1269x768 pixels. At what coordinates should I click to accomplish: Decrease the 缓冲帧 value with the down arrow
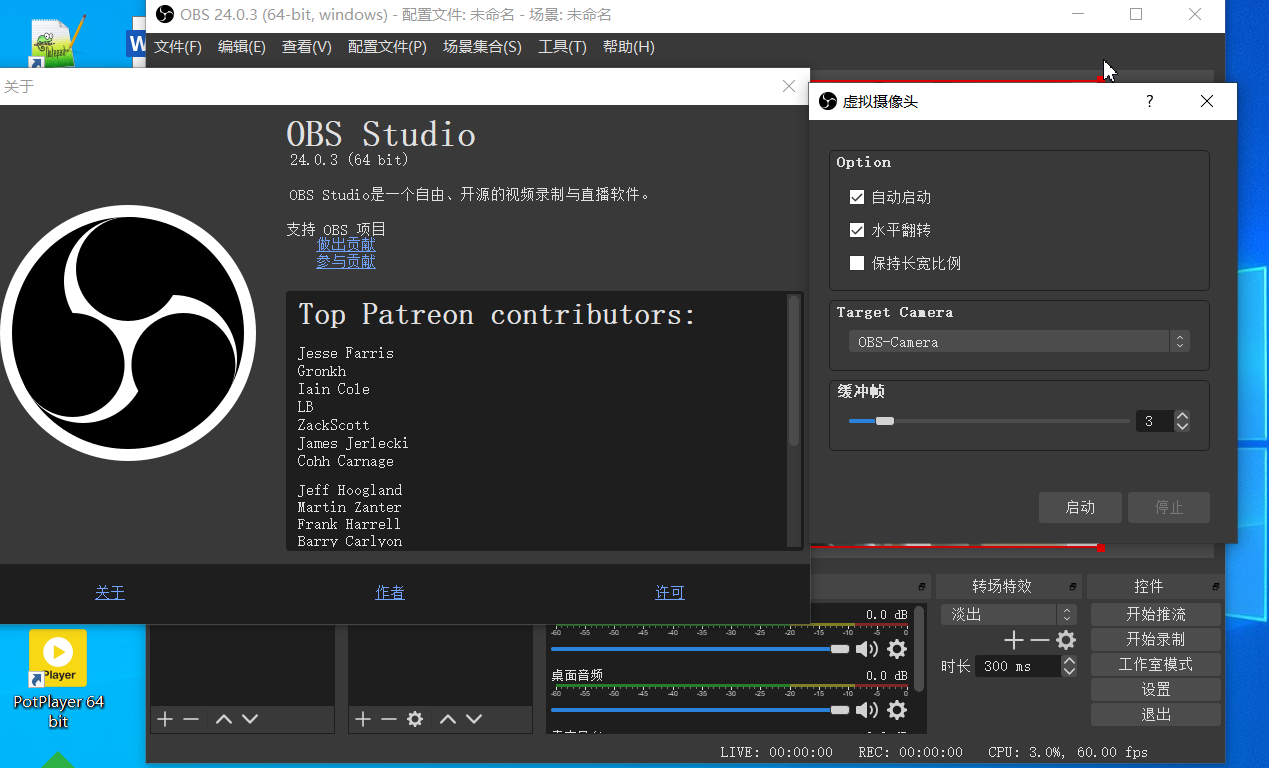(x=1182, y=427)
